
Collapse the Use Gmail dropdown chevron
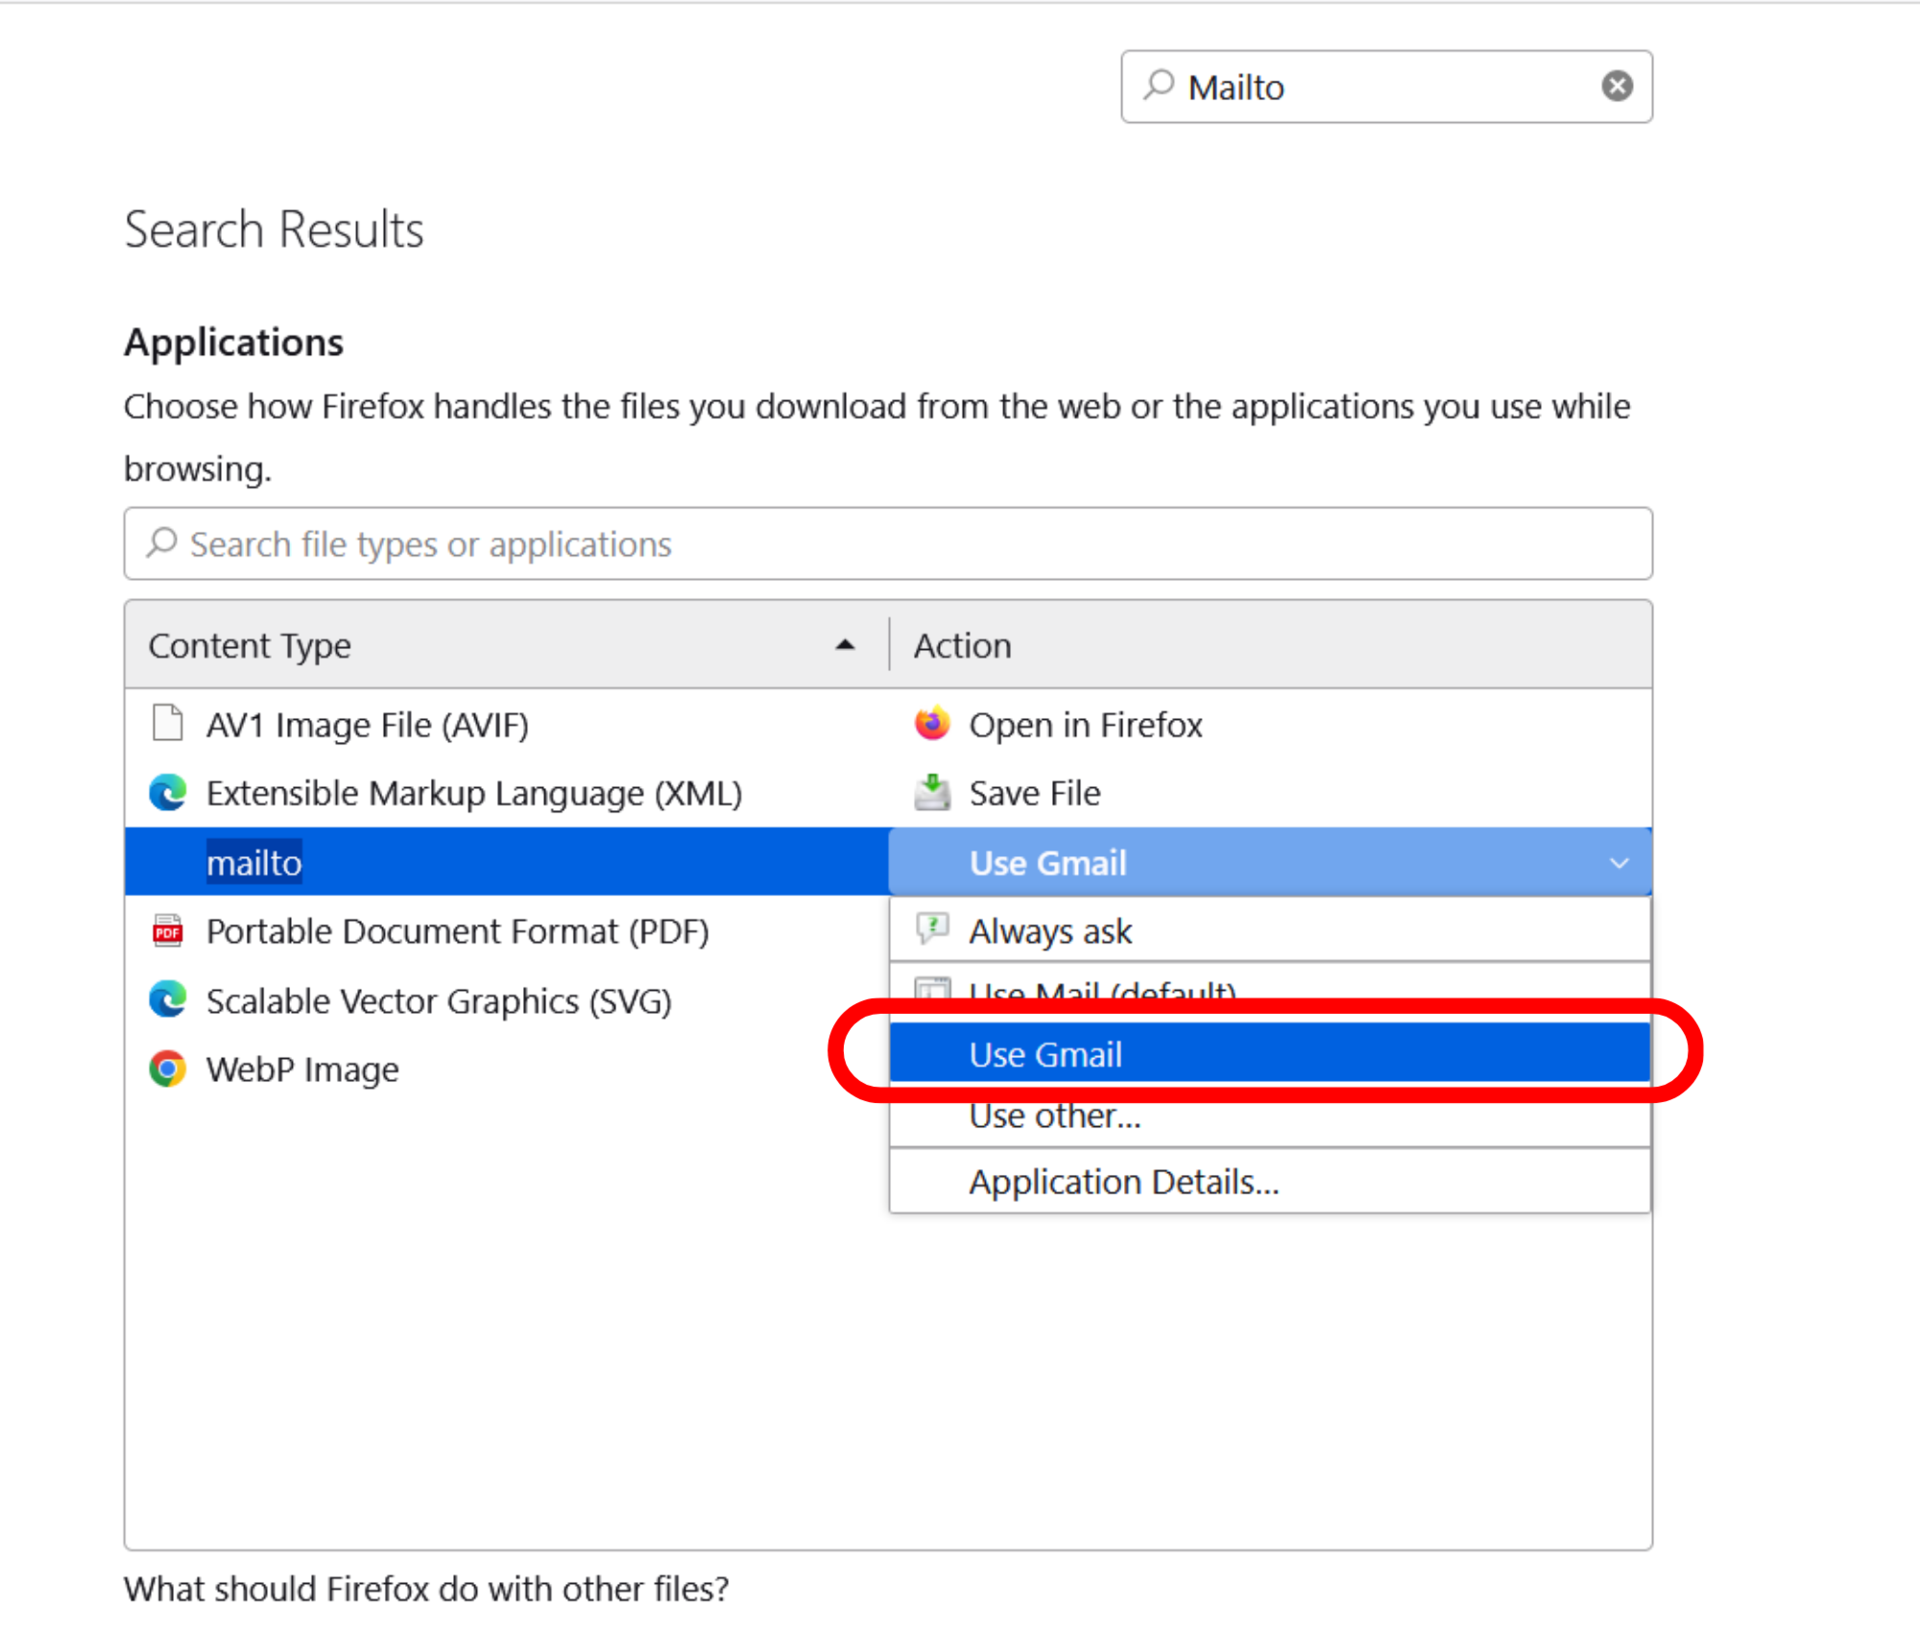(1618, 862)
